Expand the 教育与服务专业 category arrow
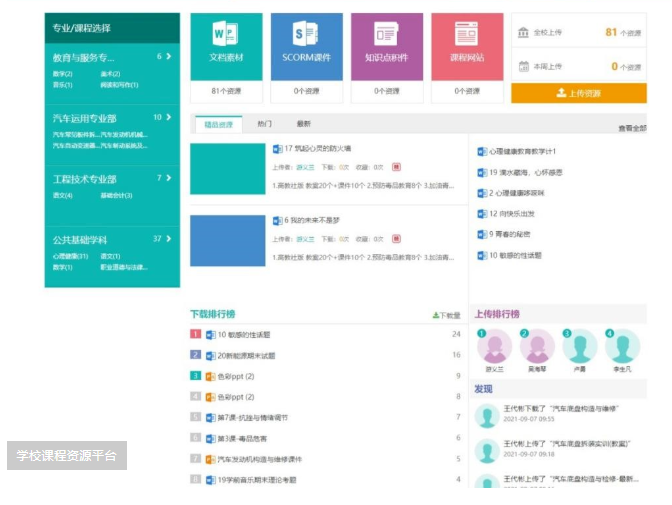 pyautogui.click(x=169, y=57)
